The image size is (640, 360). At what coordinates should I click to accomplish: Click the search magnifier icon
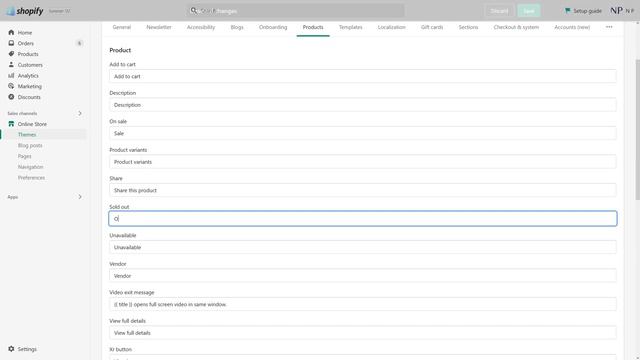click(194, 11)
